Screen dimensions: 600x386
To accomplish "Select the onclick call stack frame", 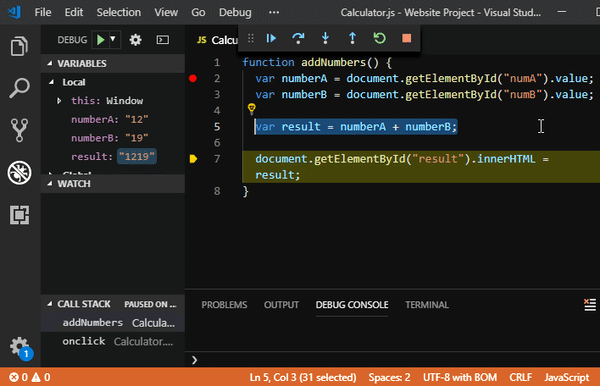I will click(112, 341).
